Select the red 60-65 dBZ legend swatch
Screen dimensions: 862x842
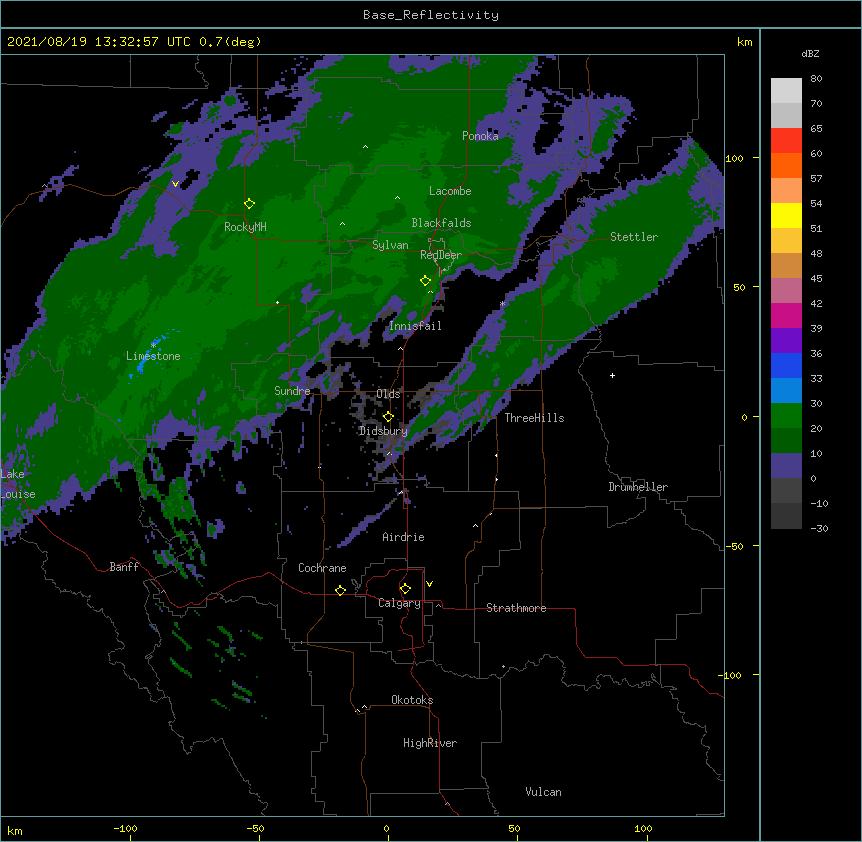tap(786, 141)
